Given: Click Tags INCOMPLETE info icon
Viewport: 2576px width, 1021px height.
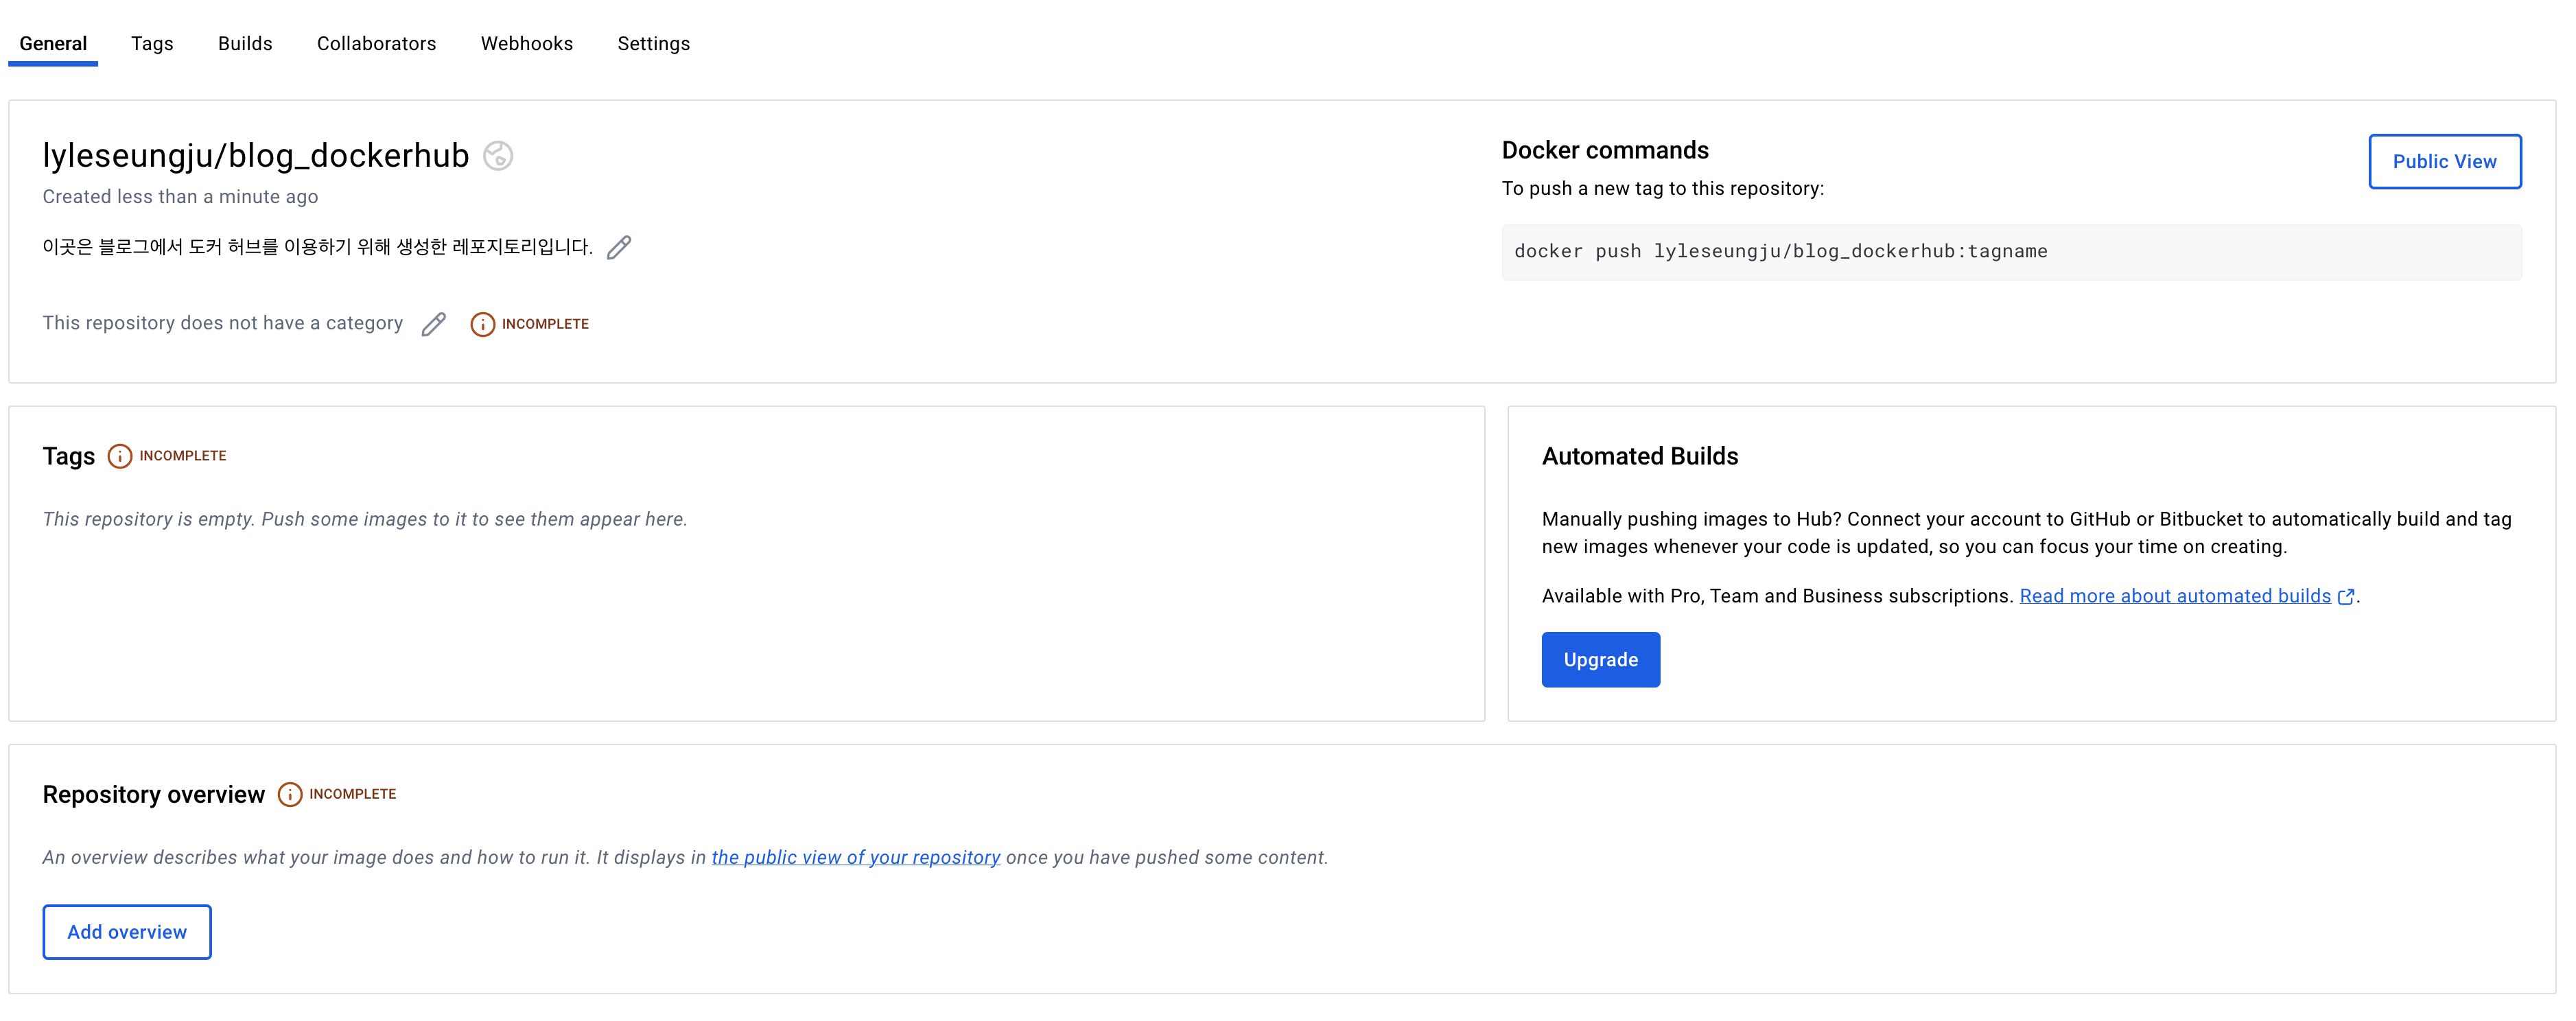Looking at the screenshot, I should (119, 456).
